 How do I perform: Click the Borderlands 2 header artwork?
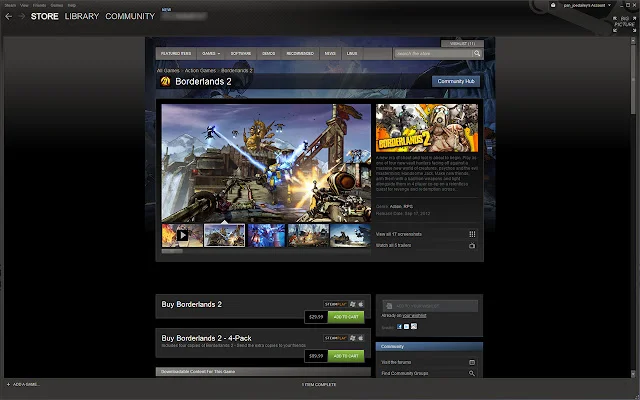pyautogui.click(x=427, y=128)
